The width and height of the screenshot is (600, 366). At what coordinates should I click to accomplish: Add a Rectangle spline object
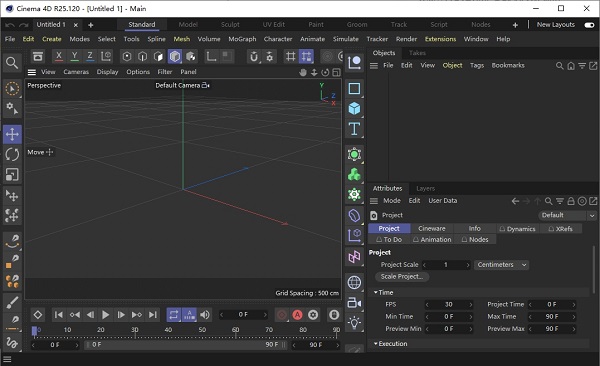354,88
